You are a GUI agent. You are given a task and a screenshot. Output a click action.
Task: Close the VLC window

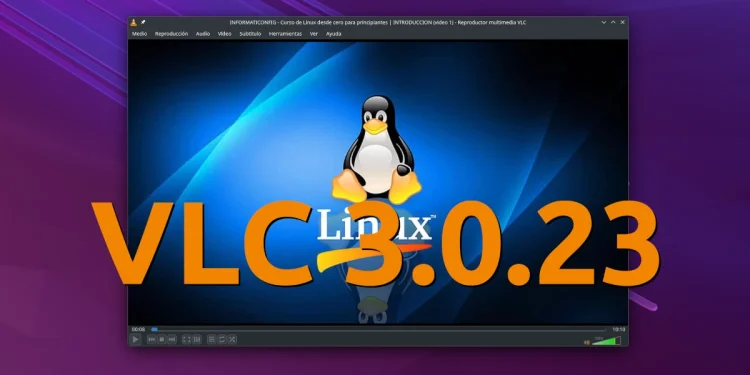click(x=622, y=22)
